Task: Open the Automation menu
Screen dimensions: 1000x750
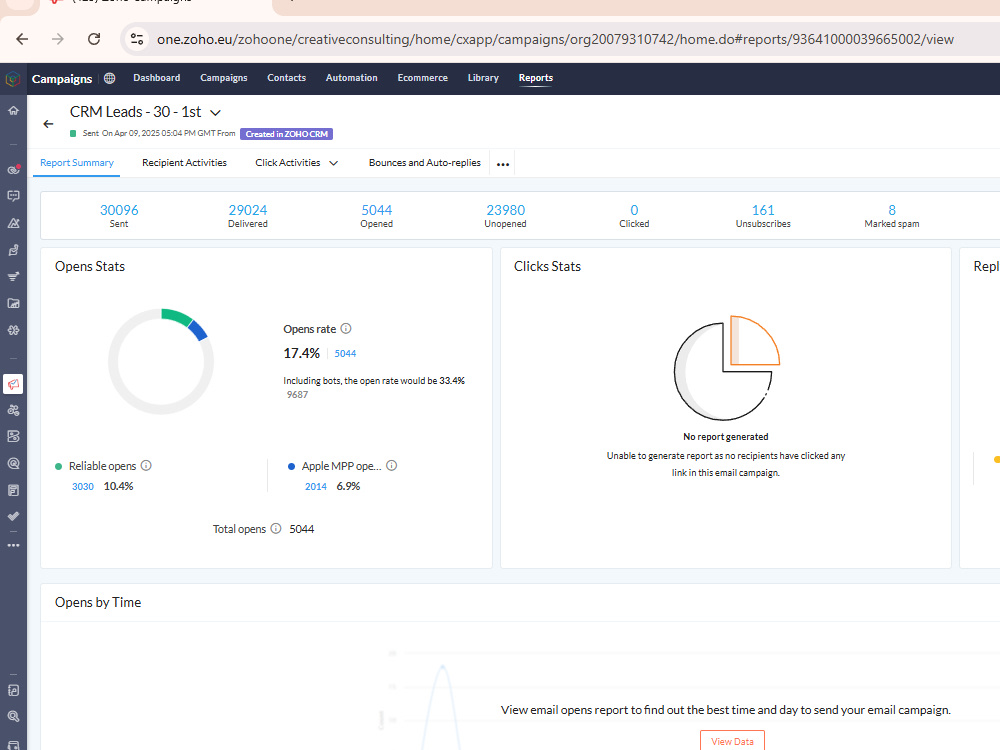Action: 351,78
